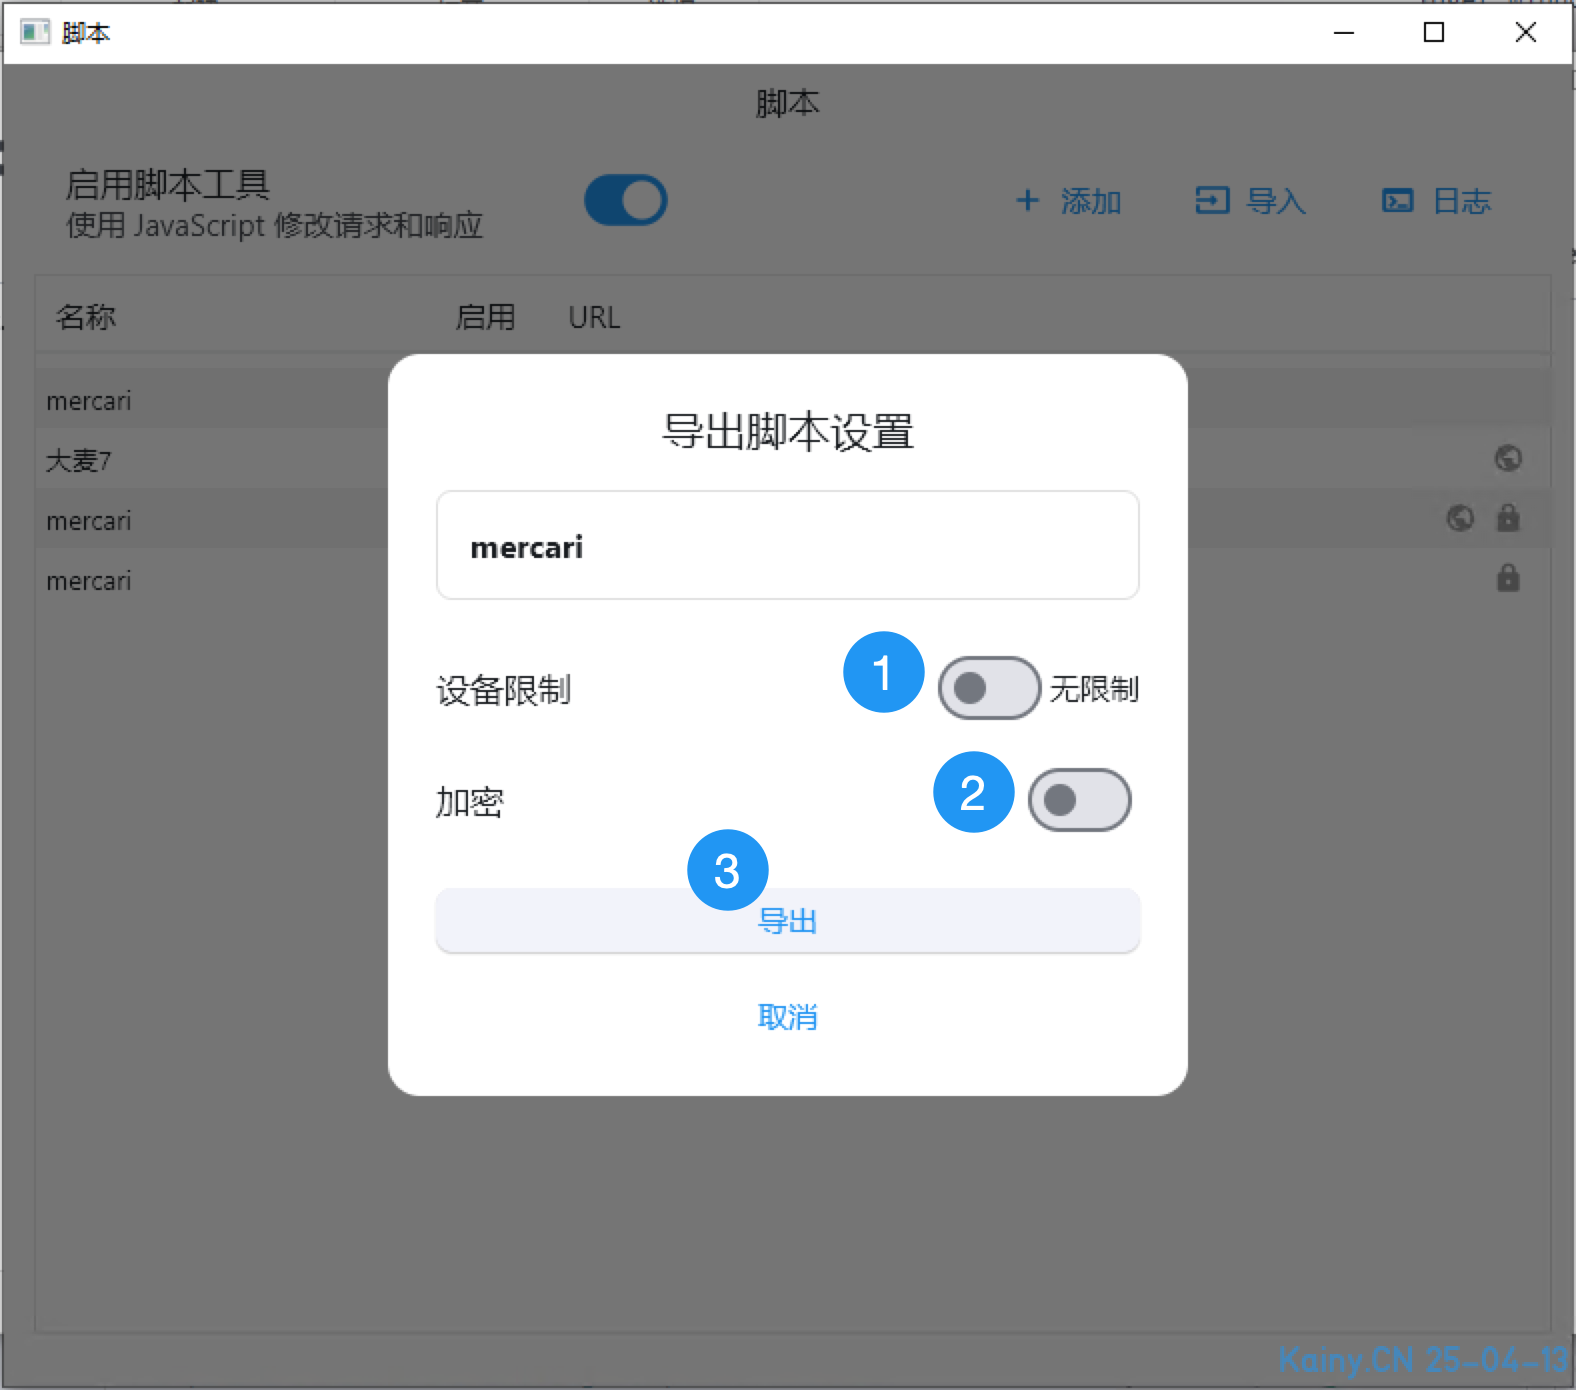Click the 名称 column header
1576x1390 pixels.
pos(86,318)
